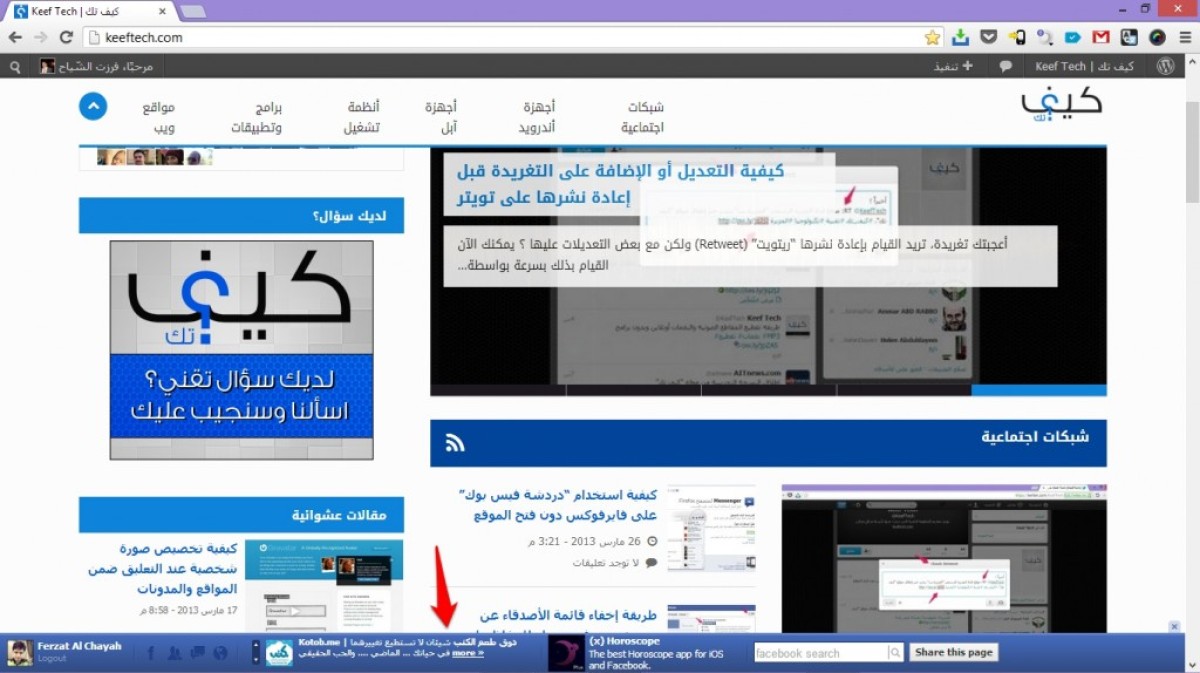Image resolution: width=1200 pixels, height=673 pixels.
Task: Click the round color wheel extension icon
Action: point(1157,37)
